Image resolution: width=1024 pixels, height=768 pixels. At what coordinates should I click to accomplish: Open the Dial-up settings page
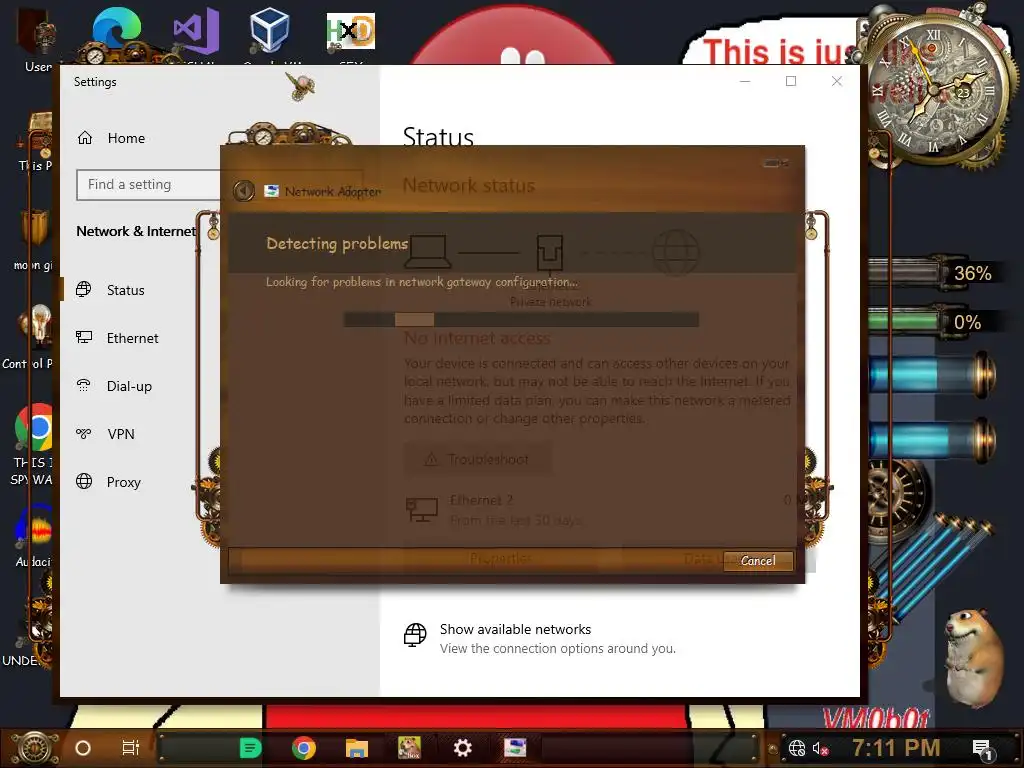[x=129, y=386]
